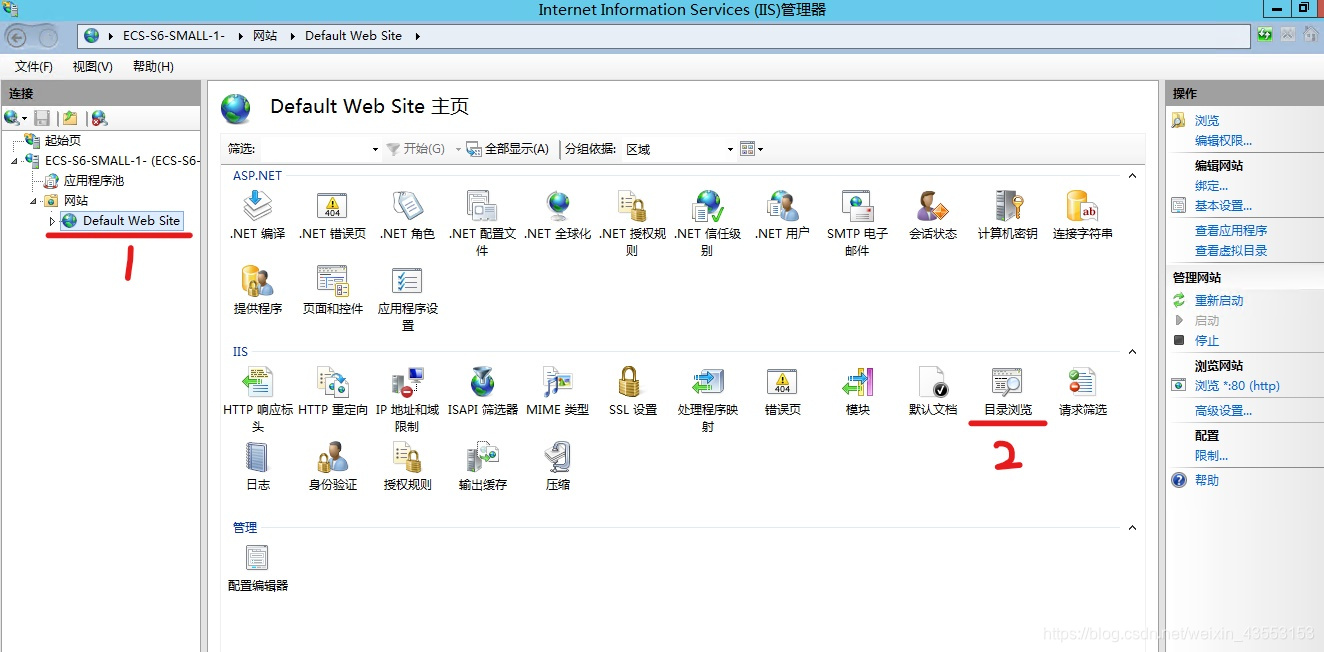
Task: Click the 重新启动 restart link
Action: [x=1219, y=301]
